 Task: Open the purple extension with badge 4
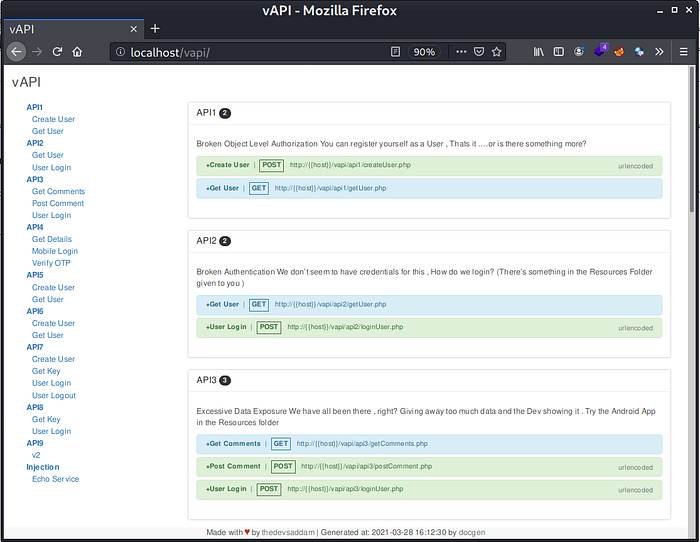(x=600, y=50)
